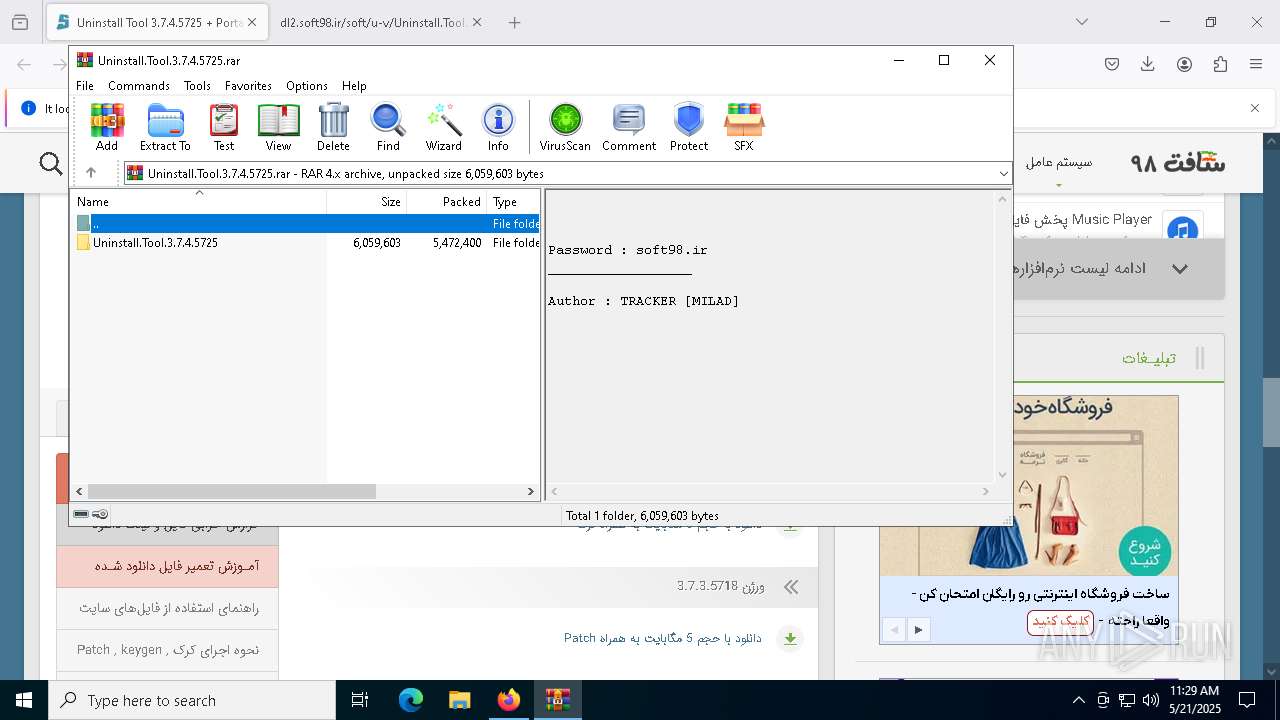Open File Explorer from taskbar
The width and height of the screenshot is (1280, 720).
(460, 700)
